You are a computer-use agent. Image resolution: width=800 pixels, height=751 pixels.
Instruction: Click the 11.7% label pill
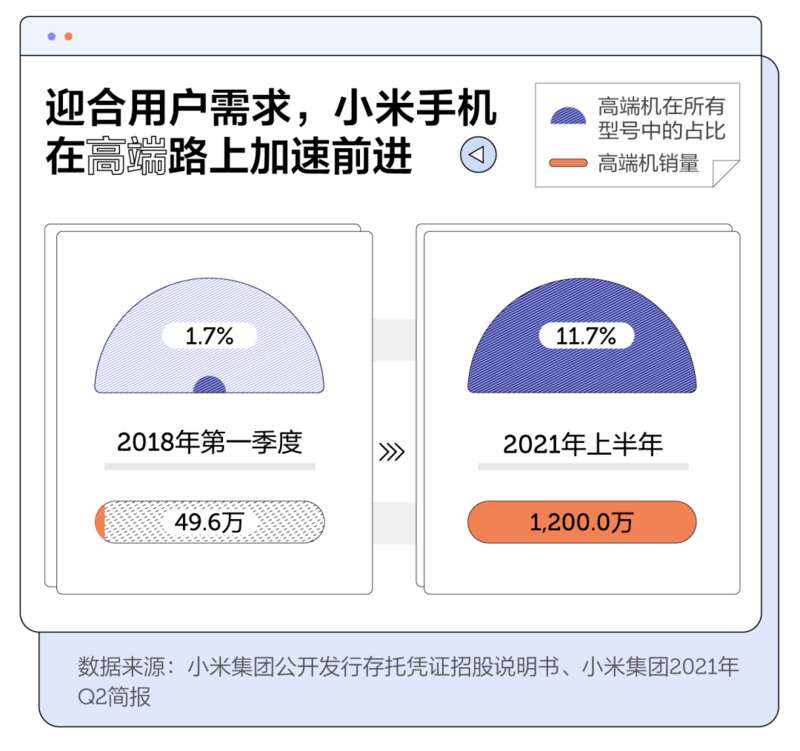click(x=586, y=336)
